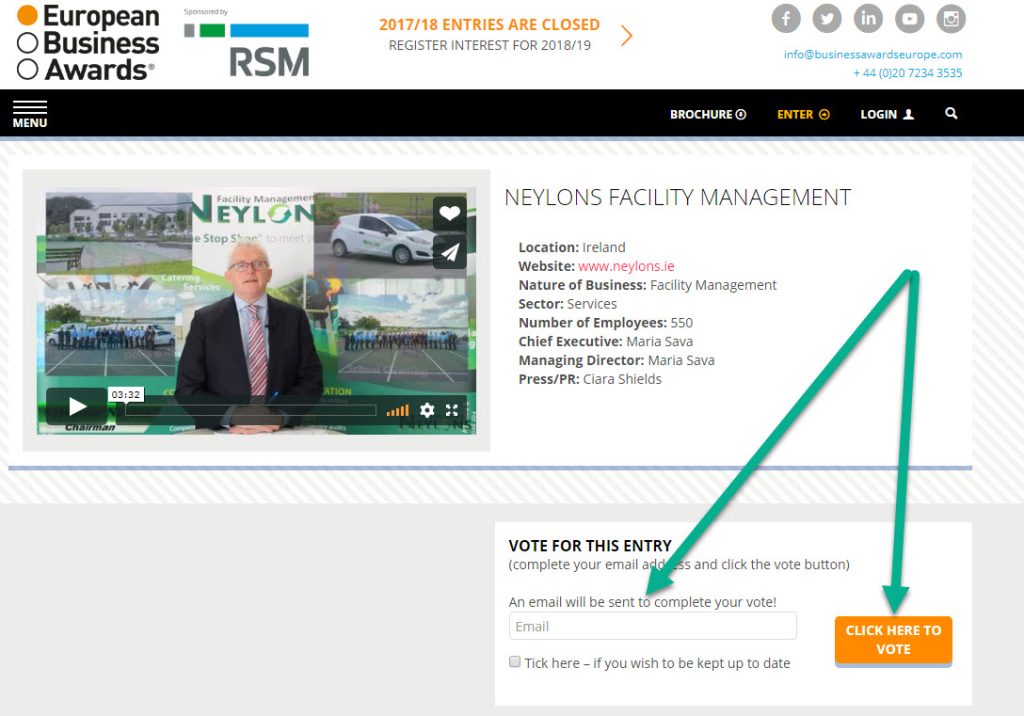This screenshot has height=716, width=1024.
Task: Open the hamburger MENU
Action: (30, 114)
